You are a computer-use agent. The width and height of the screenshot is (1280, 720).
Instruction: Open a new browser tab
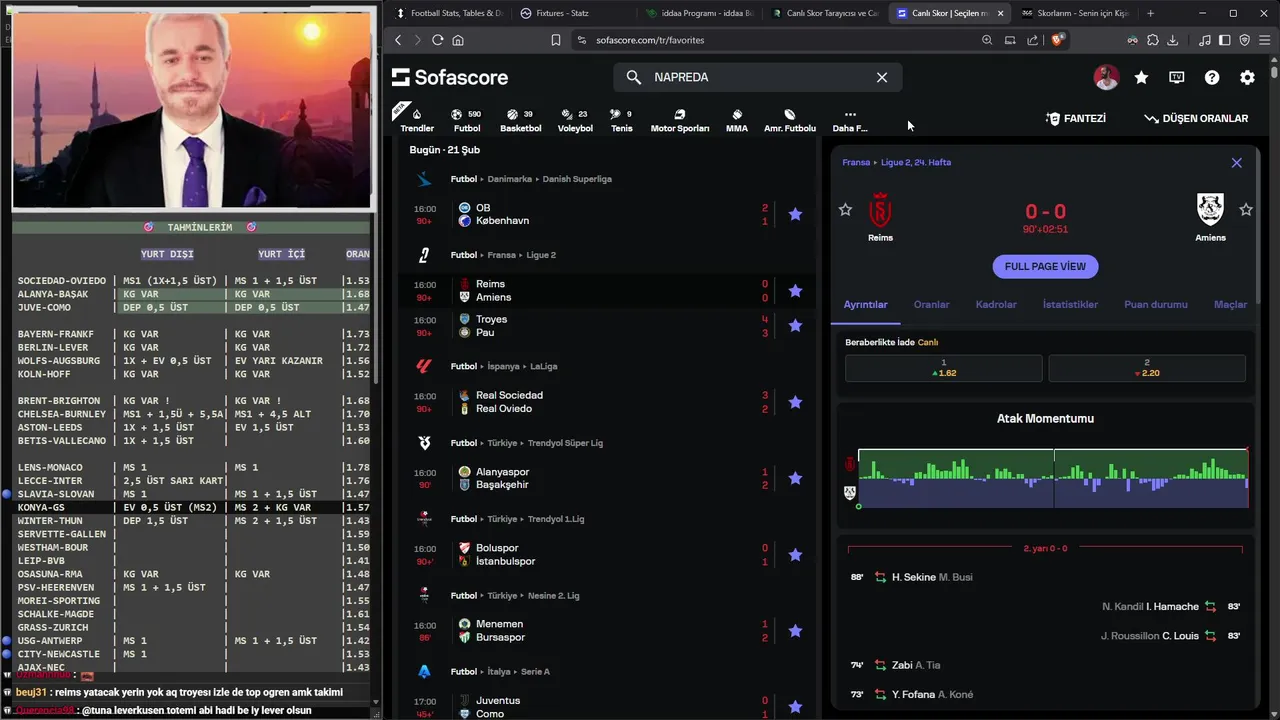pyautogui.click(x=1150, y=13)
